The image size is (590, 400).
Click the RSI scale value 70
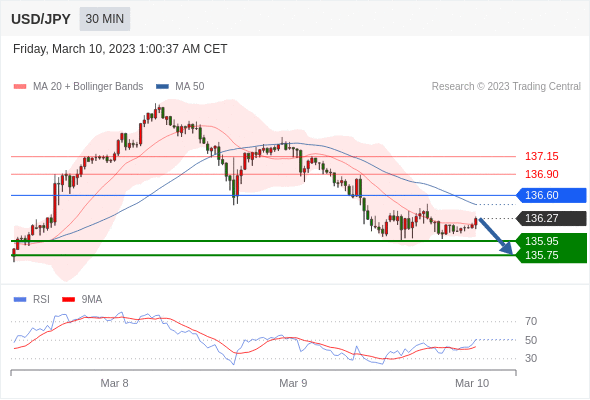pos(531,321)
